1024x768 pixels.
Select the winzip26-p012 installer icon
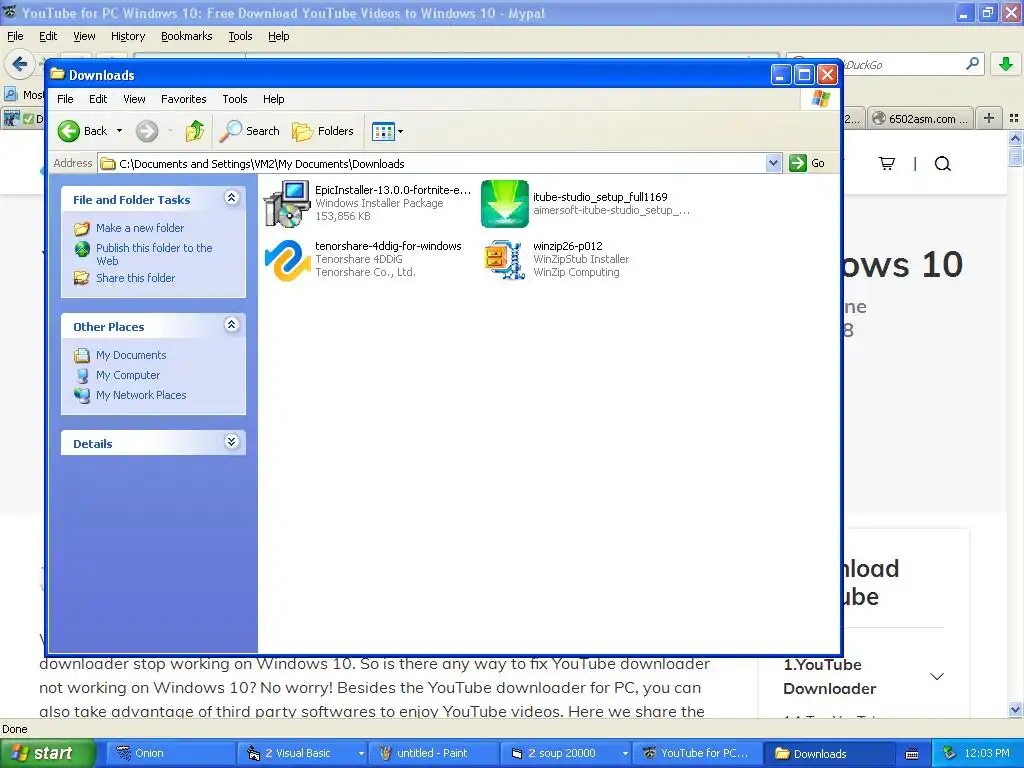(505, 260)
